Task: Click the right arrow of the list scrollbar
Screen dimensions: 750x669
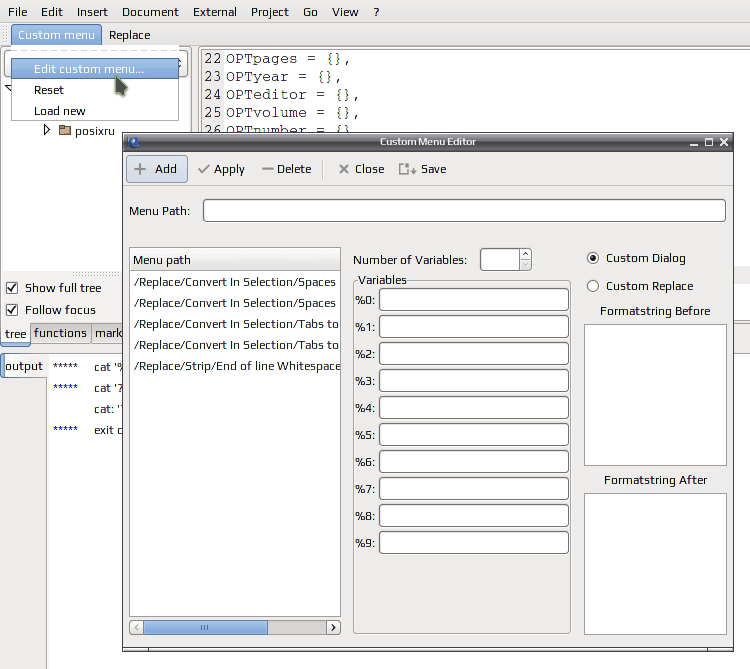Action: (x=333, y=627)
